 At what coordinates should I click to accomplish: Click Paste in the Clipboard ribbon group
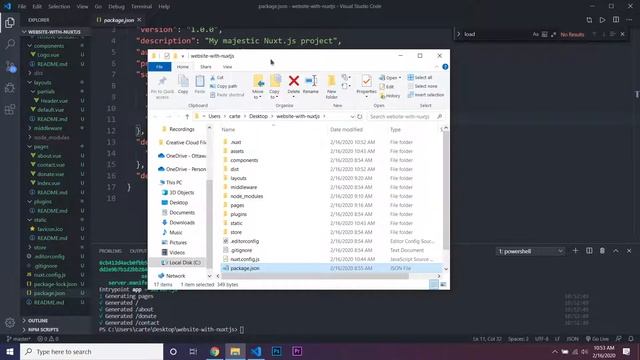tap(200, 84)
